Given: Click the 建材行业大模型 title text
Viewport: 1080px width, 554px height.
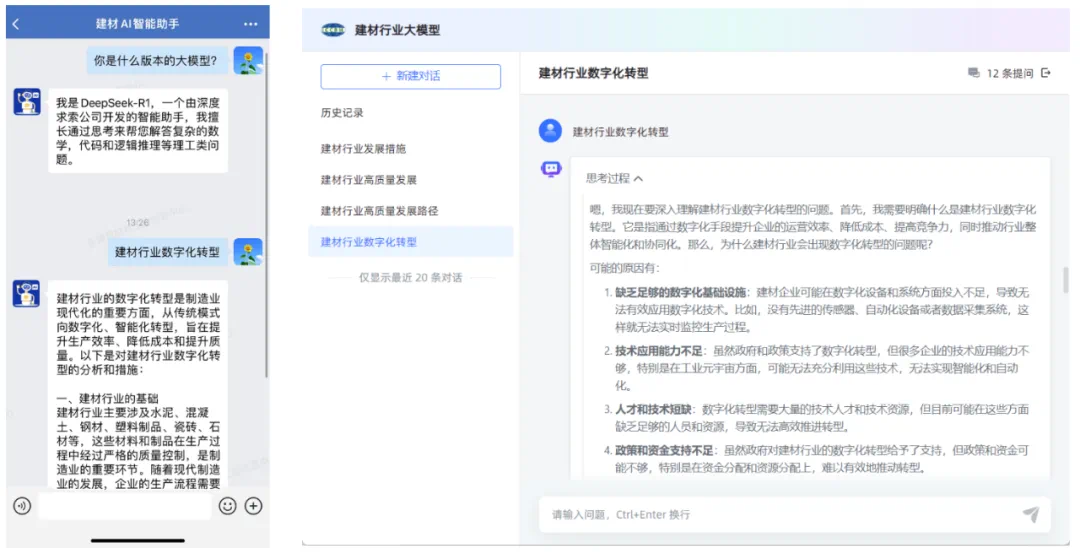Looking at the screenshot, I should tap(397, 30).
